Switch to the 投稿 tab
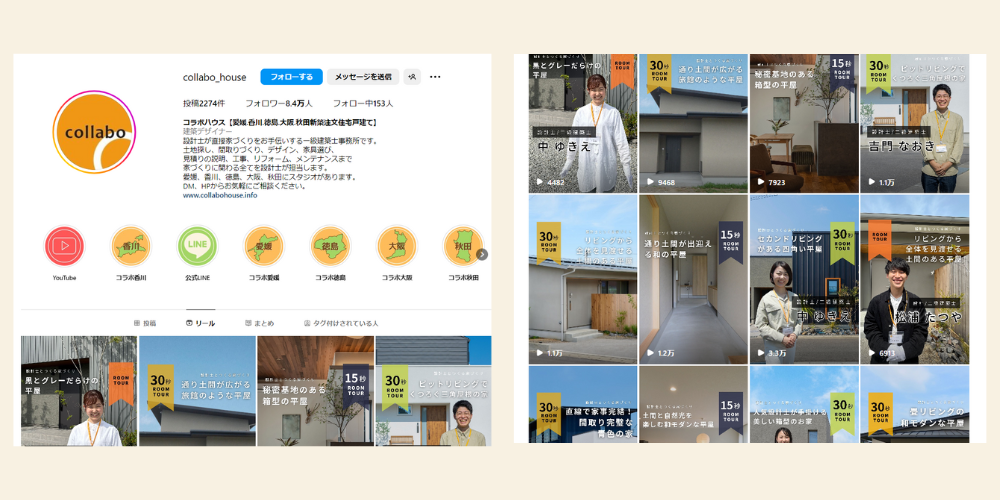Viewport: 1000px width, 500px height. 145,323
